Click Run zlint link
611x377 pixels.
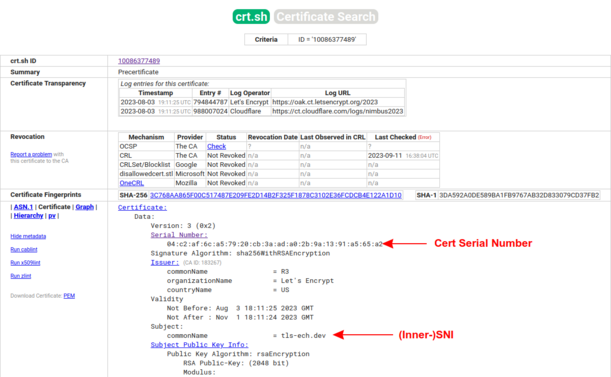pos(21,276)
